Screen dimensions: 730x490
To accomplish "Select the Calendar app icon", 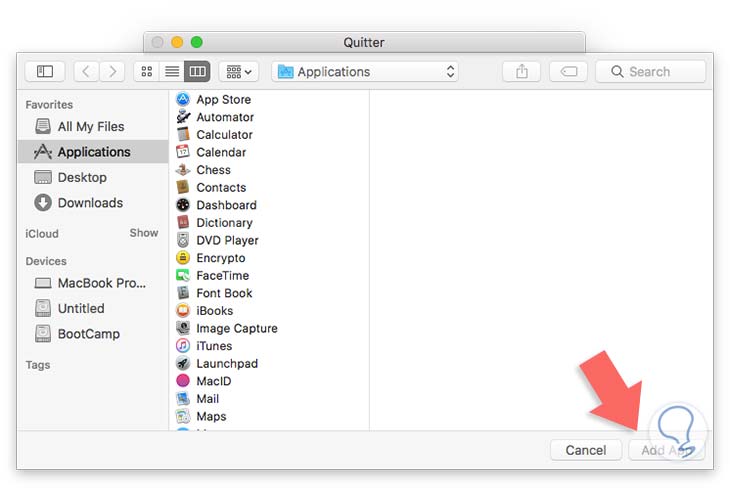I will (x=183, y=152).
